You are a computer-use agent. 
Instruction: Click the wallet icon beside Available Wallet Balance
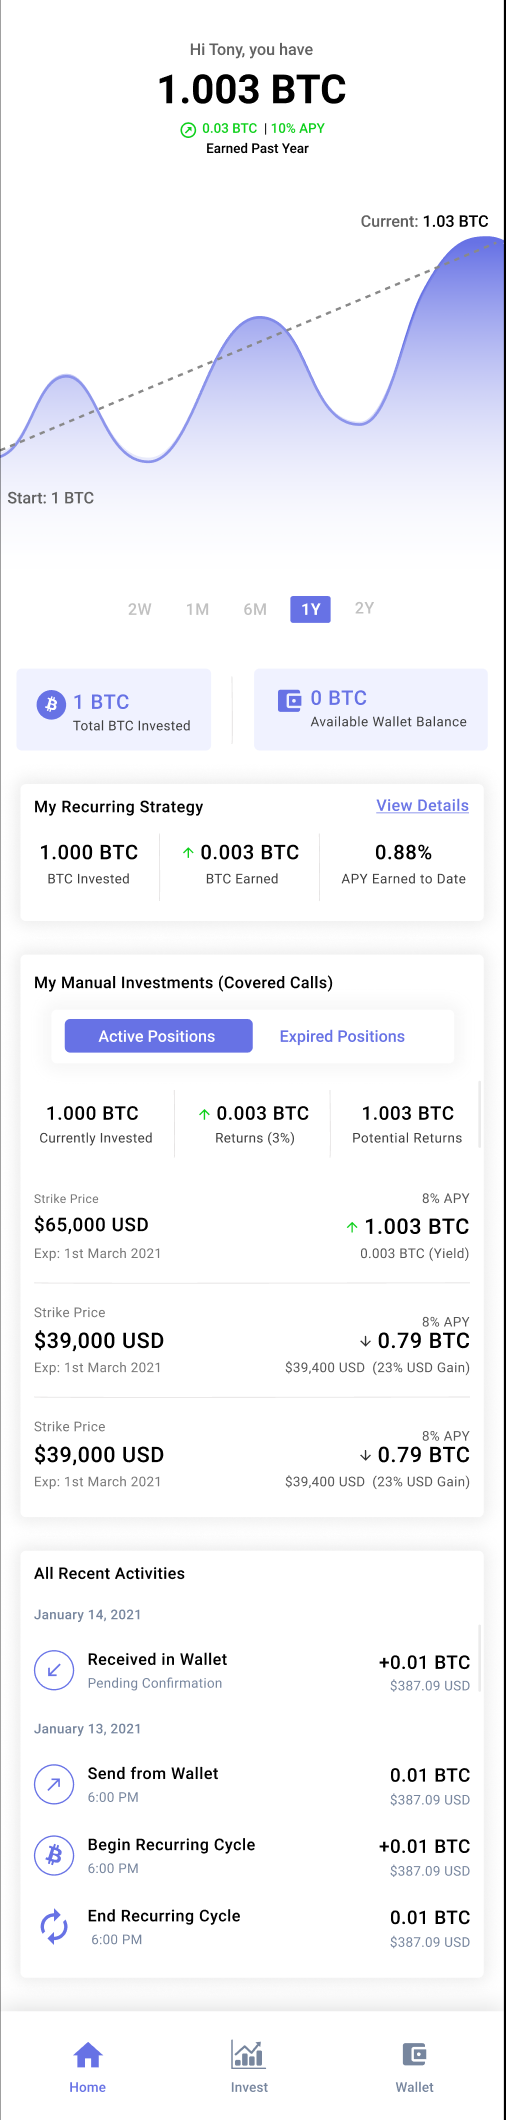(x=290, y=700)
